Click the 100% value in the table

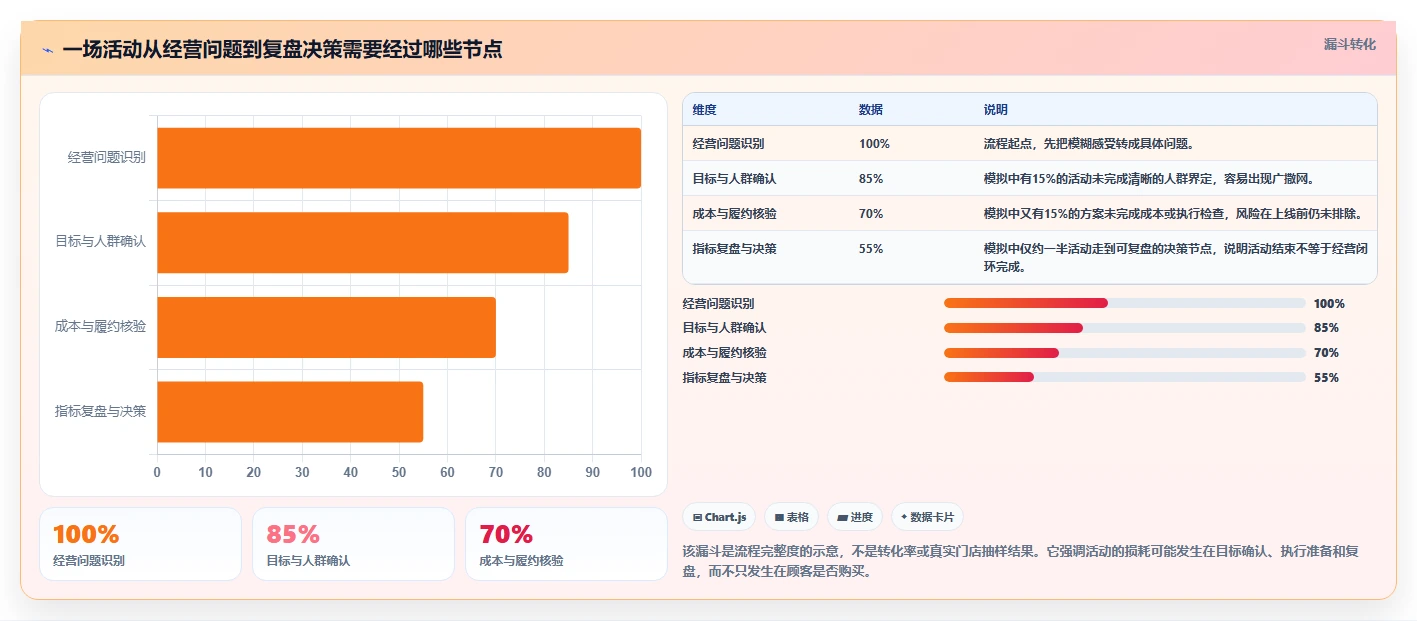(874, 144)
